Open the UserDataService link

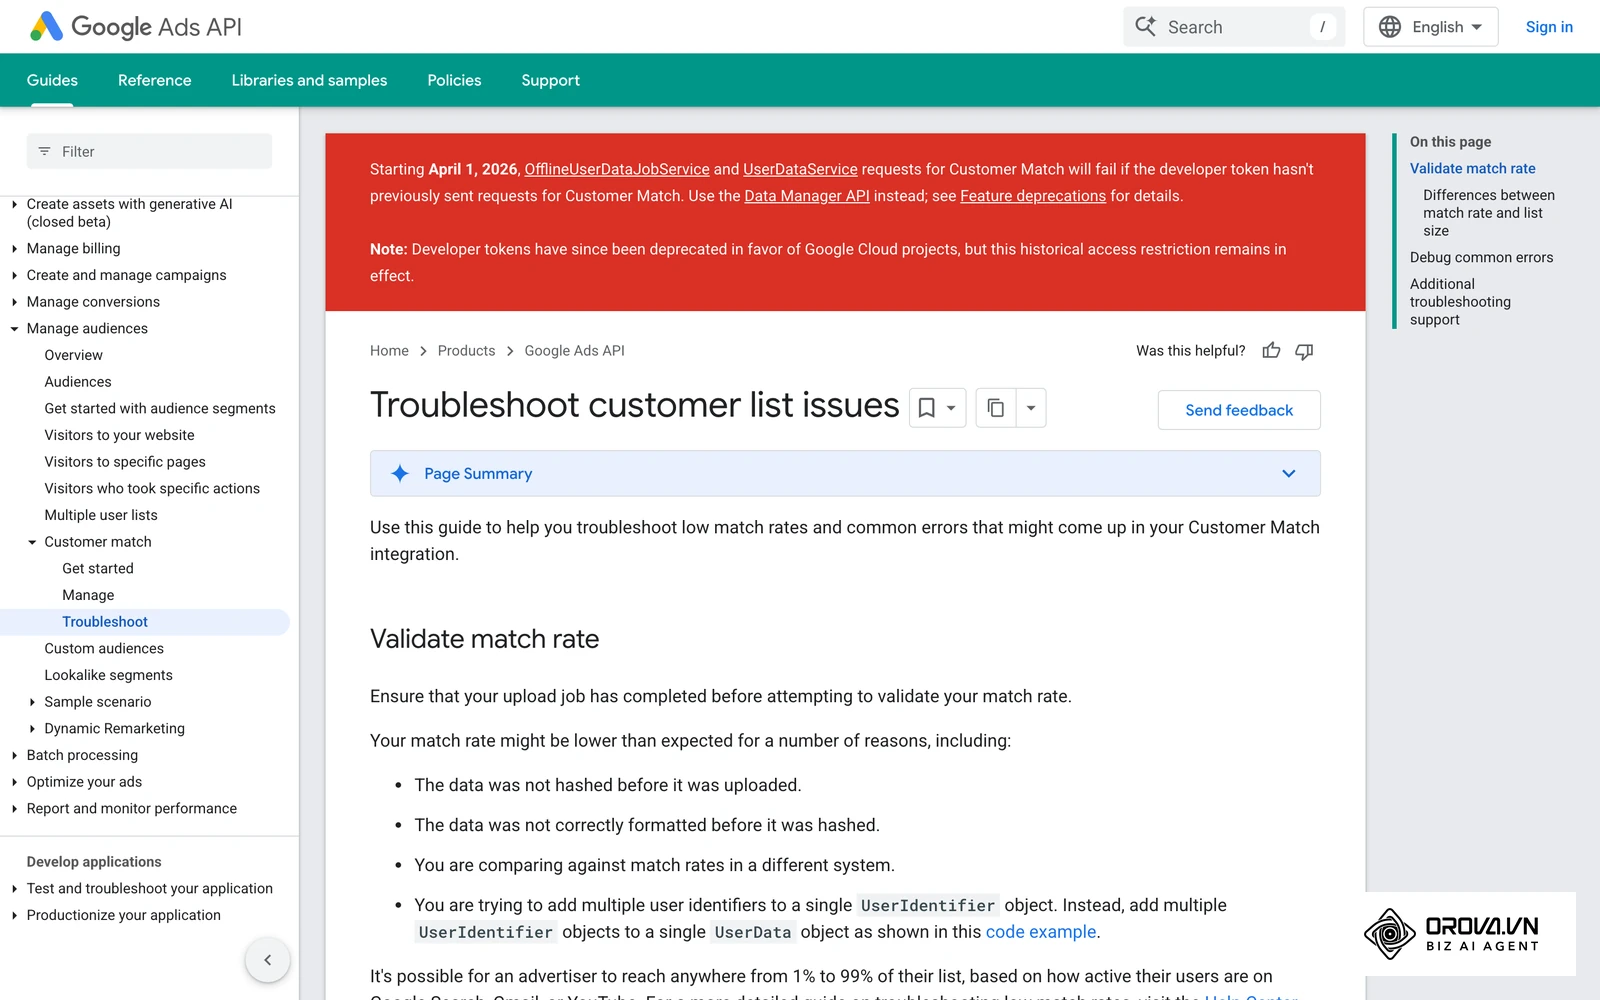tap(800, 170)
